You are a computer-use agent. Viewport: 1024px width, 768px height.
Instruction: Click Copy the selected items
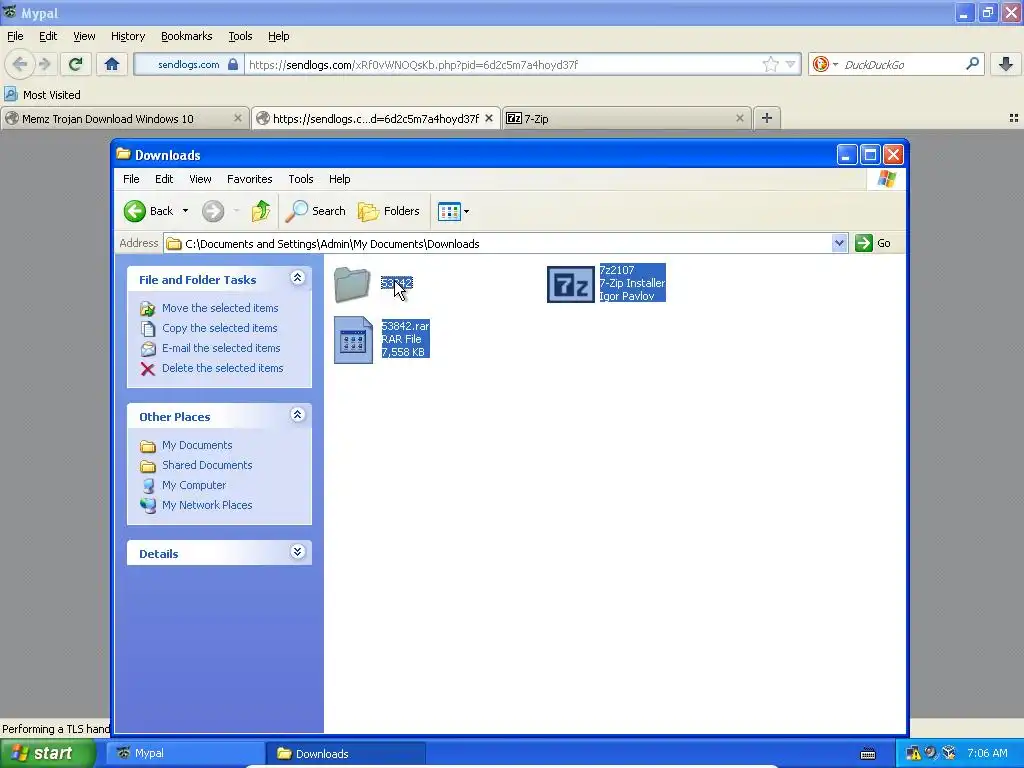(219, 328)
